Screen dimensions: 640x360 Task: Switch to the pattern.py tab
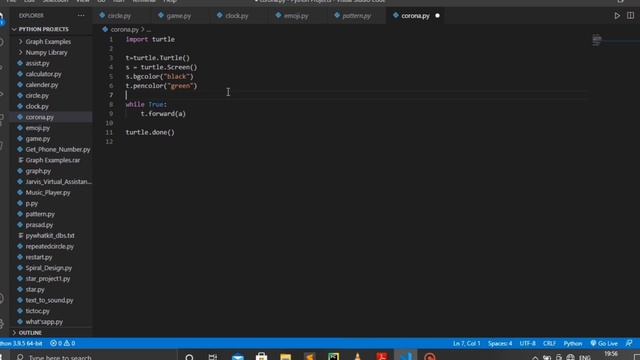[356, 16]
